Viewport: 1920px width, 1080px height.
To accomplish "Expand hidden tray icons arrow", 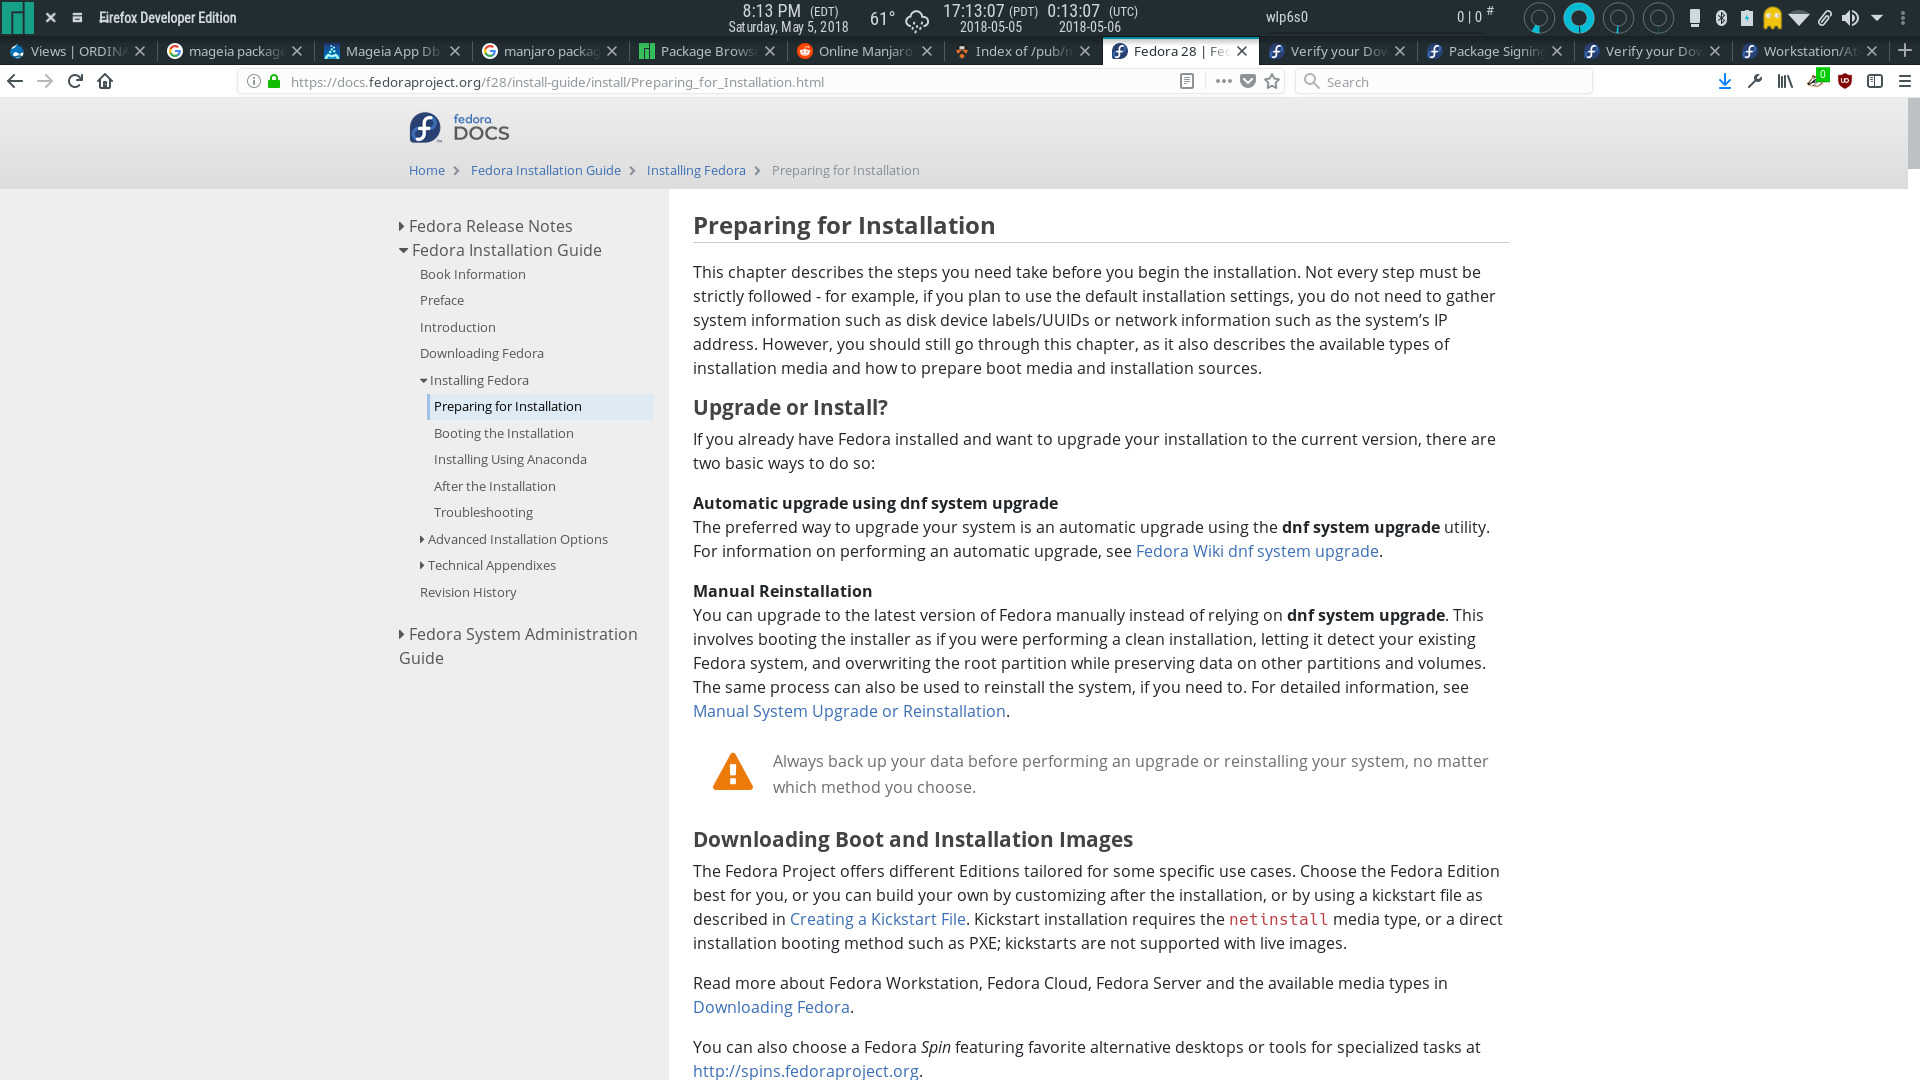I will pyautogui.click(x=1877, y=17).
